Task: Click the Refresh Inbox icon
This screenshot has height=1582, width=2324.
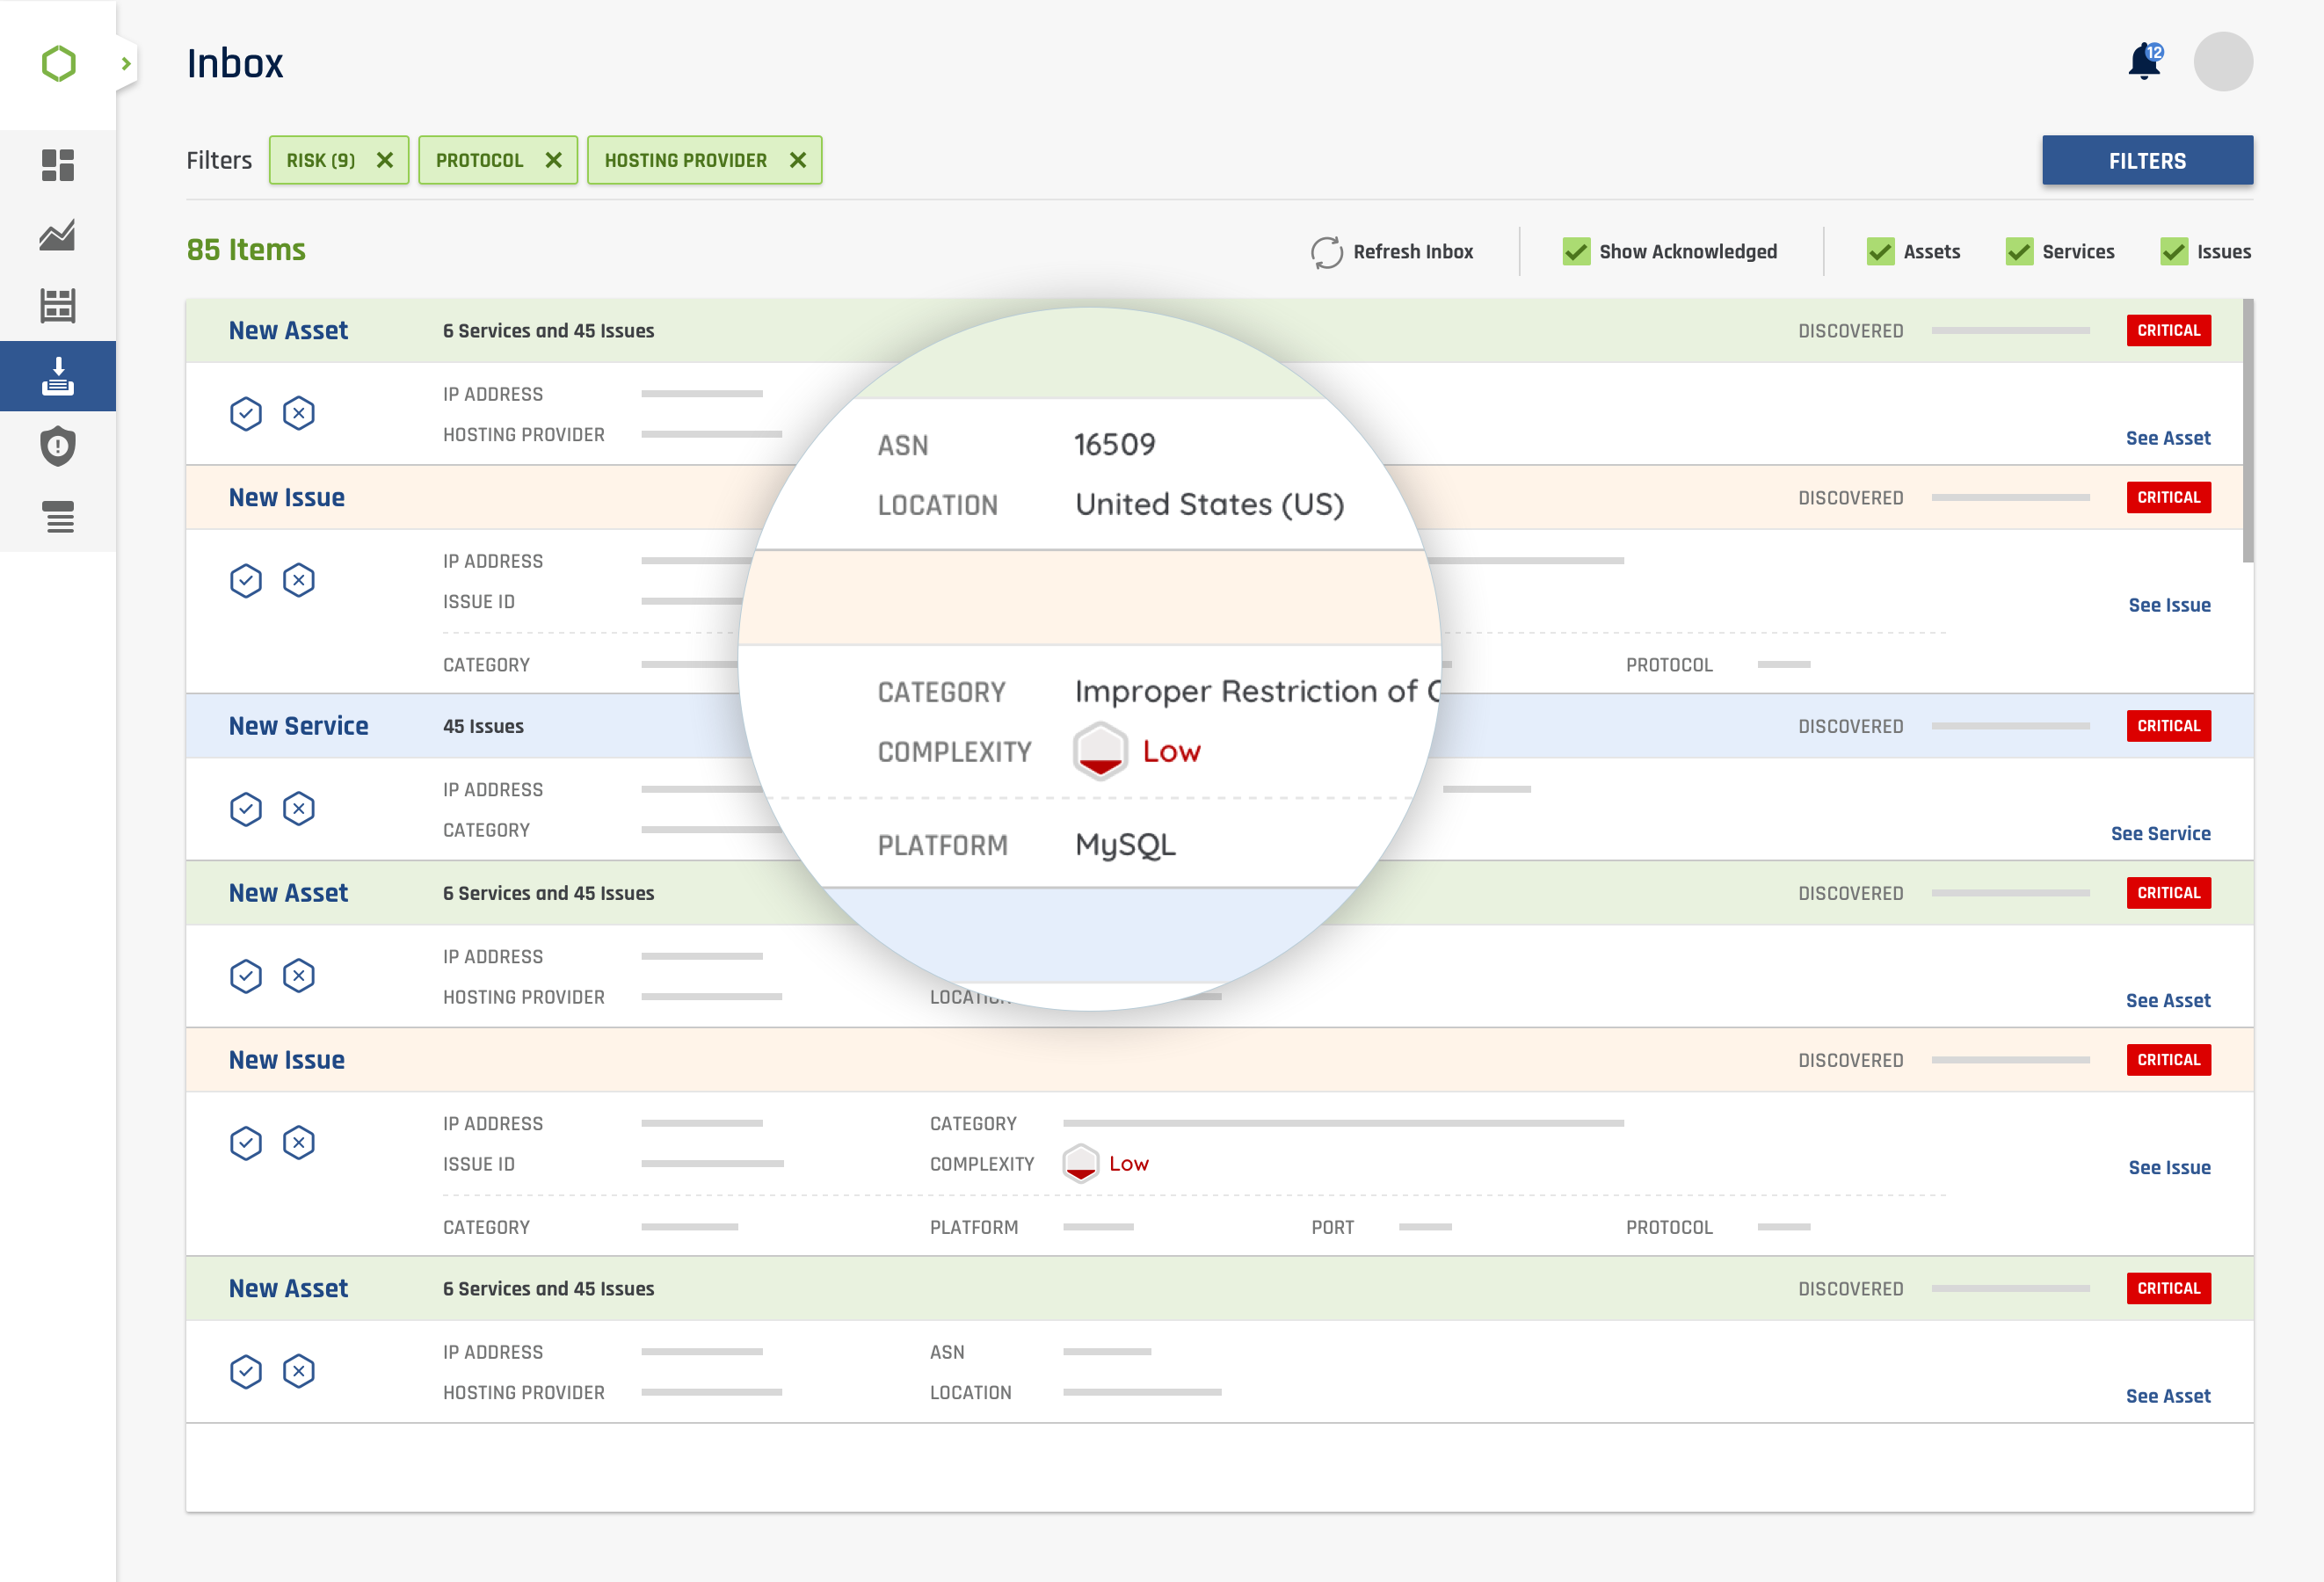Action: click(x=1326, y=252)
